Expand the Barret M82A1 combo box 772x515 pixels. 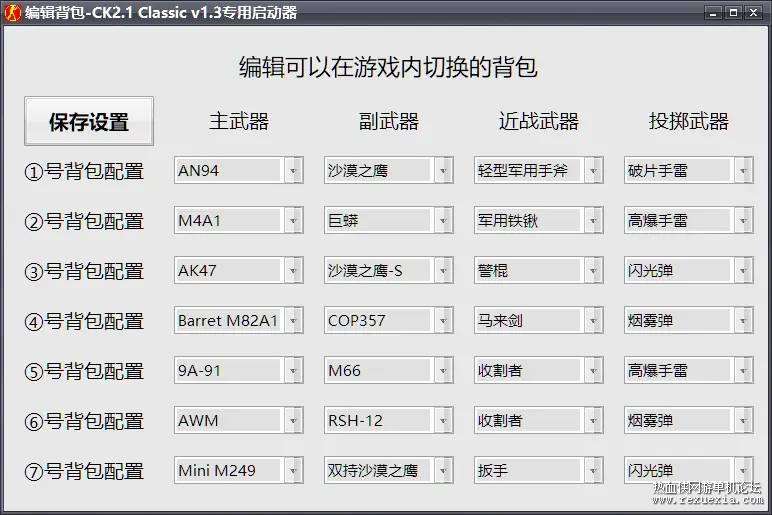pyautogui.click(x=238, y=320)
